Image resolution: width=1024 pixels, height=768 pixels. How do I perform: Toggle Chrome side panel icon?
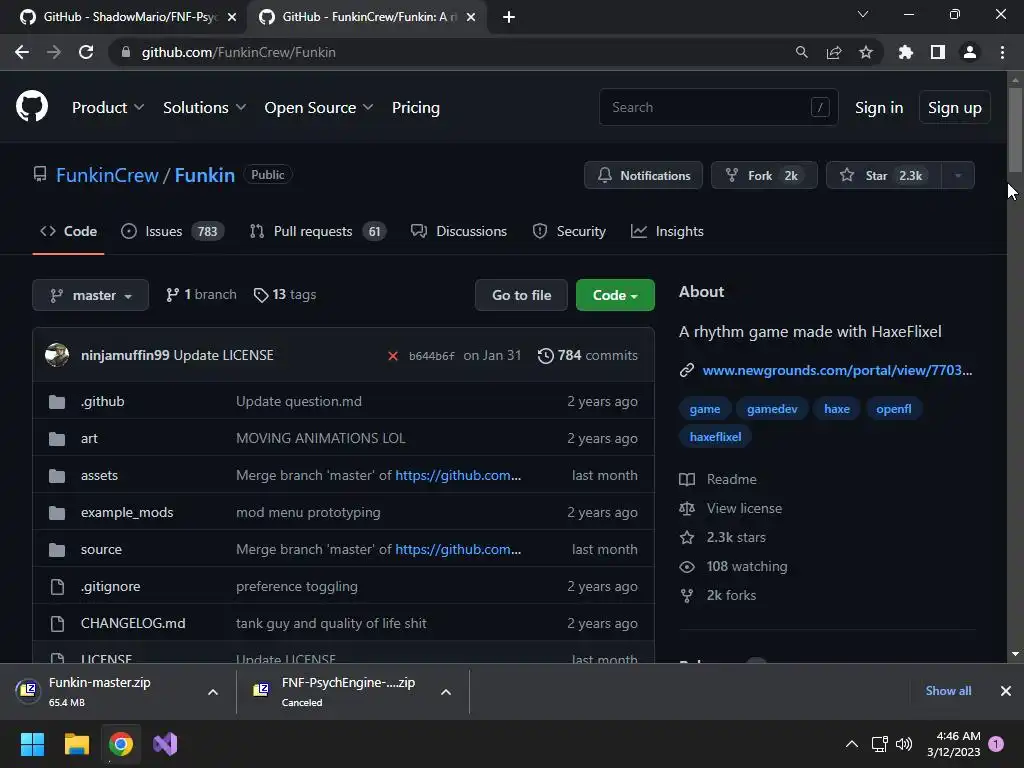click(x=938, y=52)
